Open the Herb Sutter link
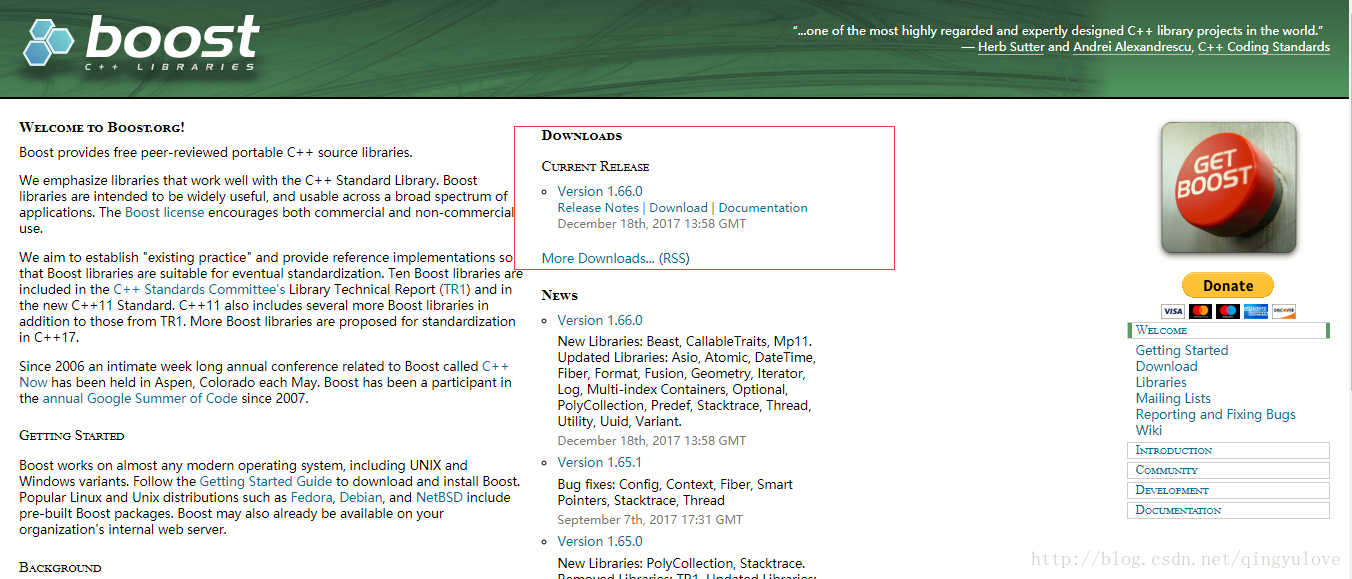 point(1011,47)
